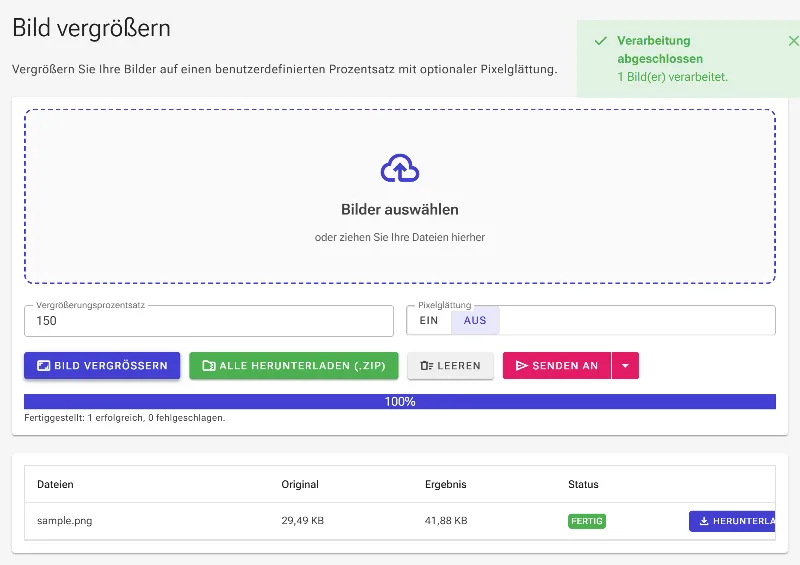Click the Ergebnis column header
800x565 pixels.
[x=445, y=484]
